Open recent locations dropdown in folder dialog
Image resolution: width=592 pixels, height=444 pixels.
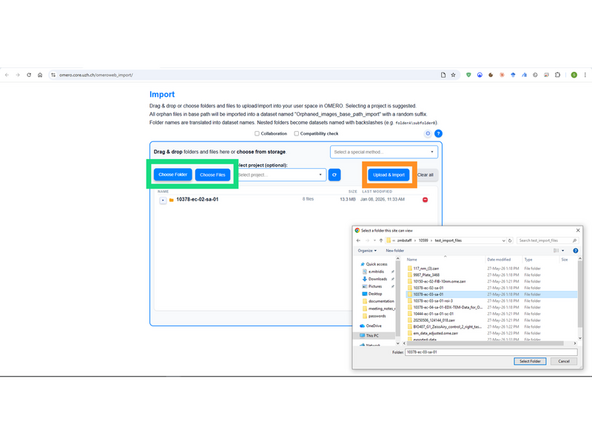coord(375,240)
